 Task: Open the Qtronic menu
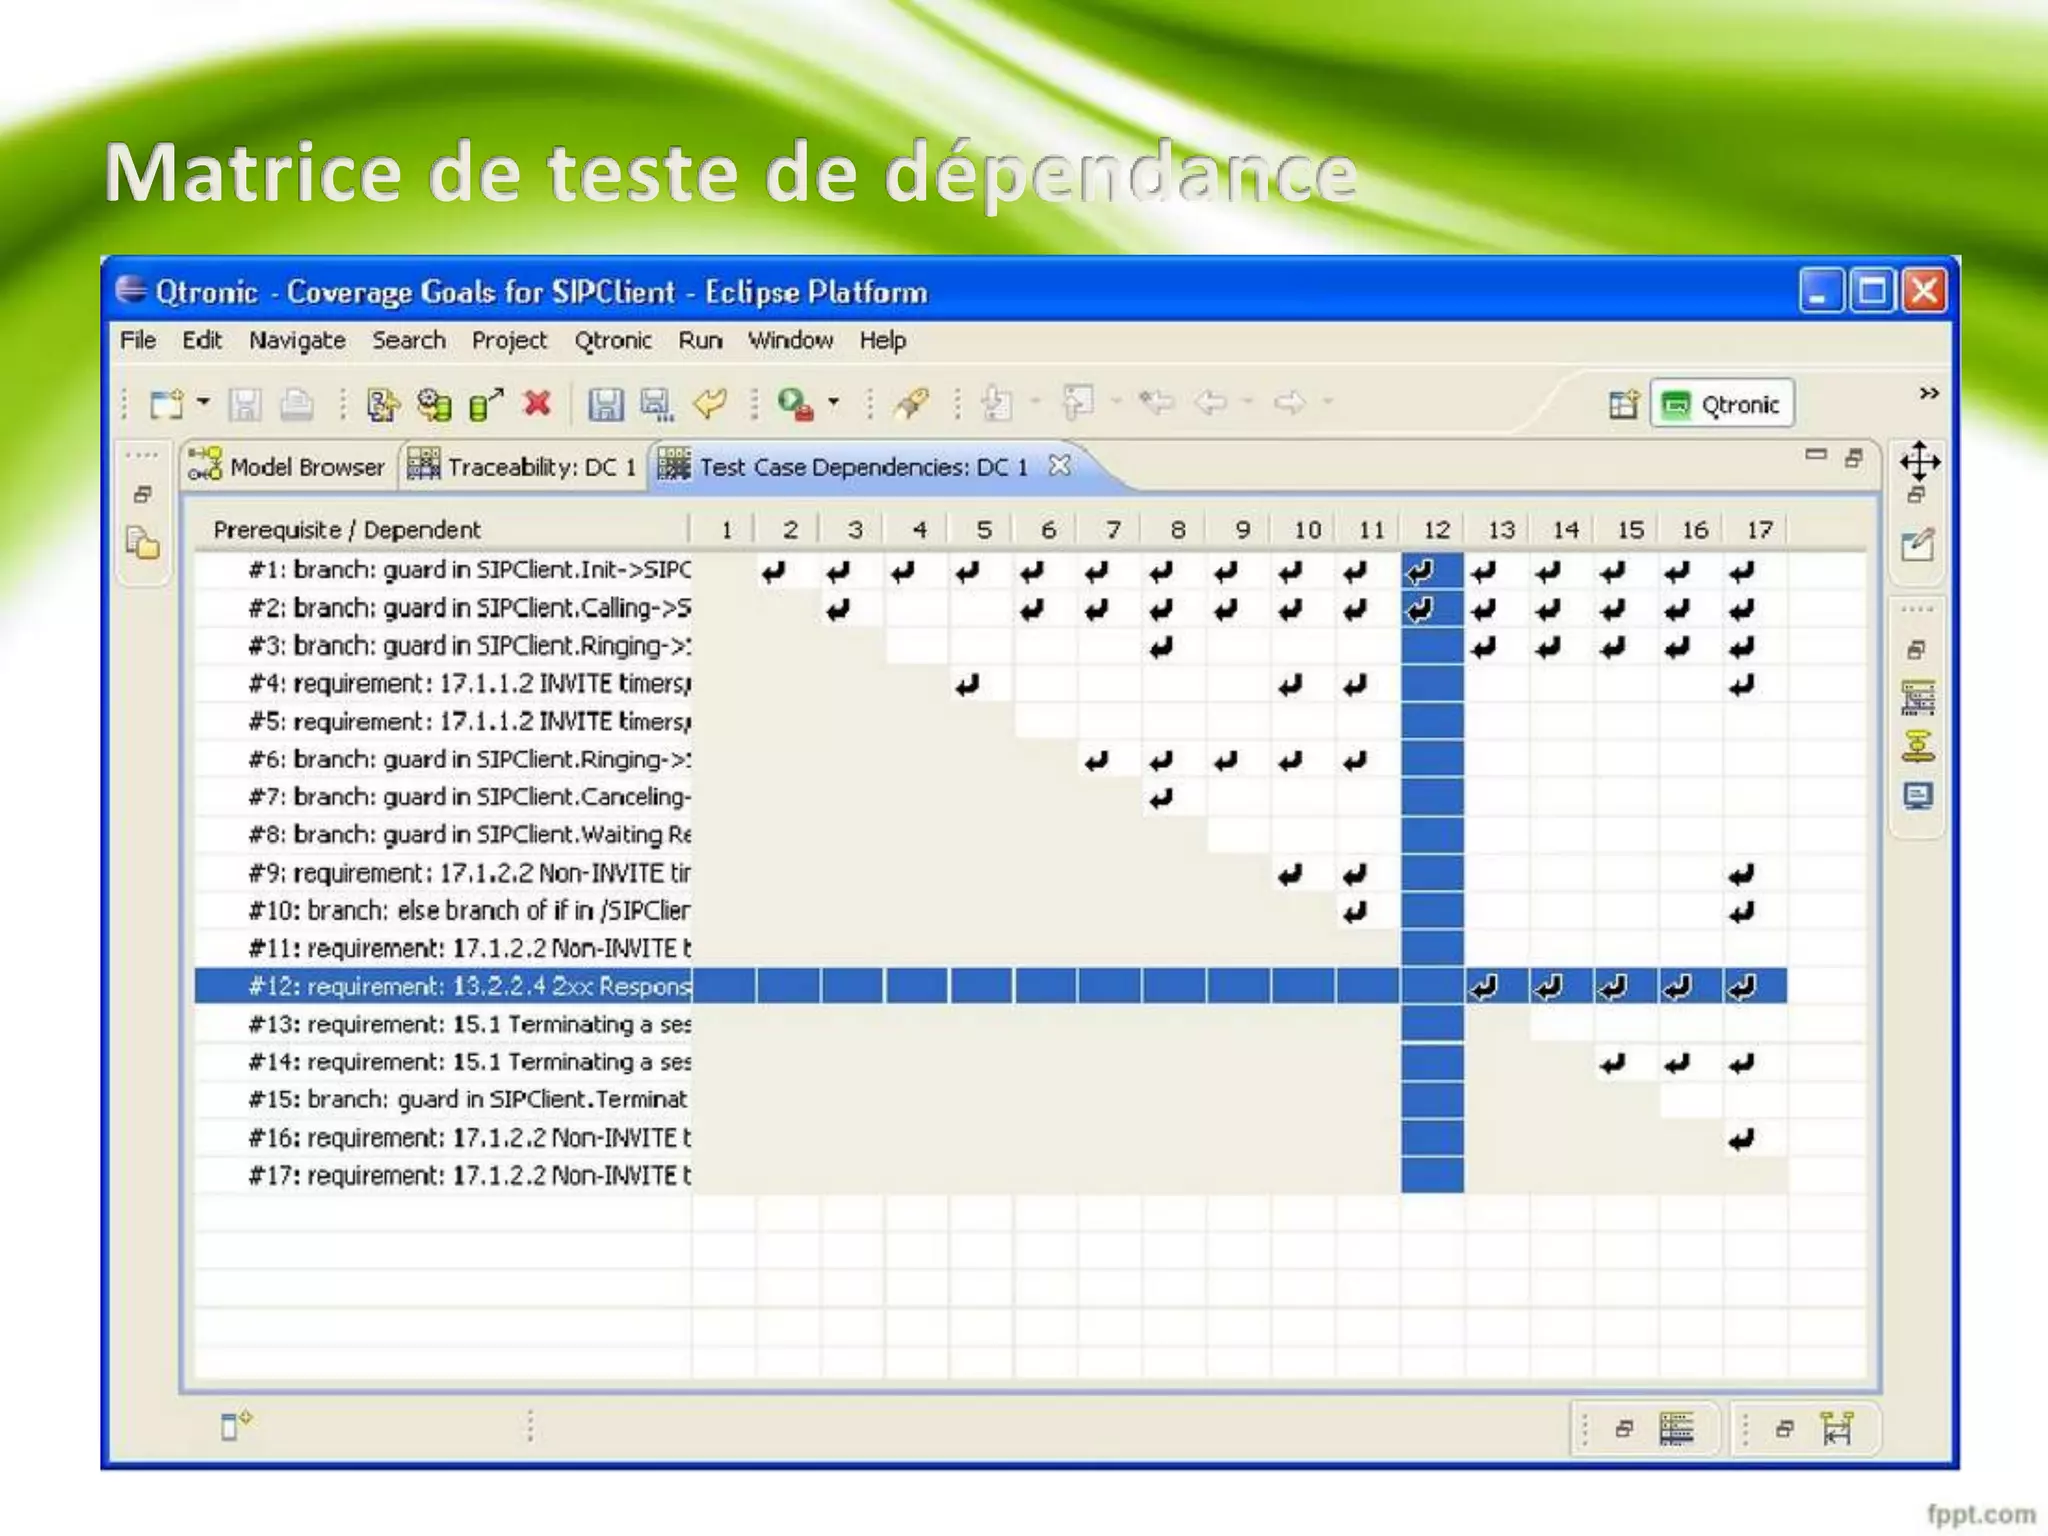coord(612,341)
